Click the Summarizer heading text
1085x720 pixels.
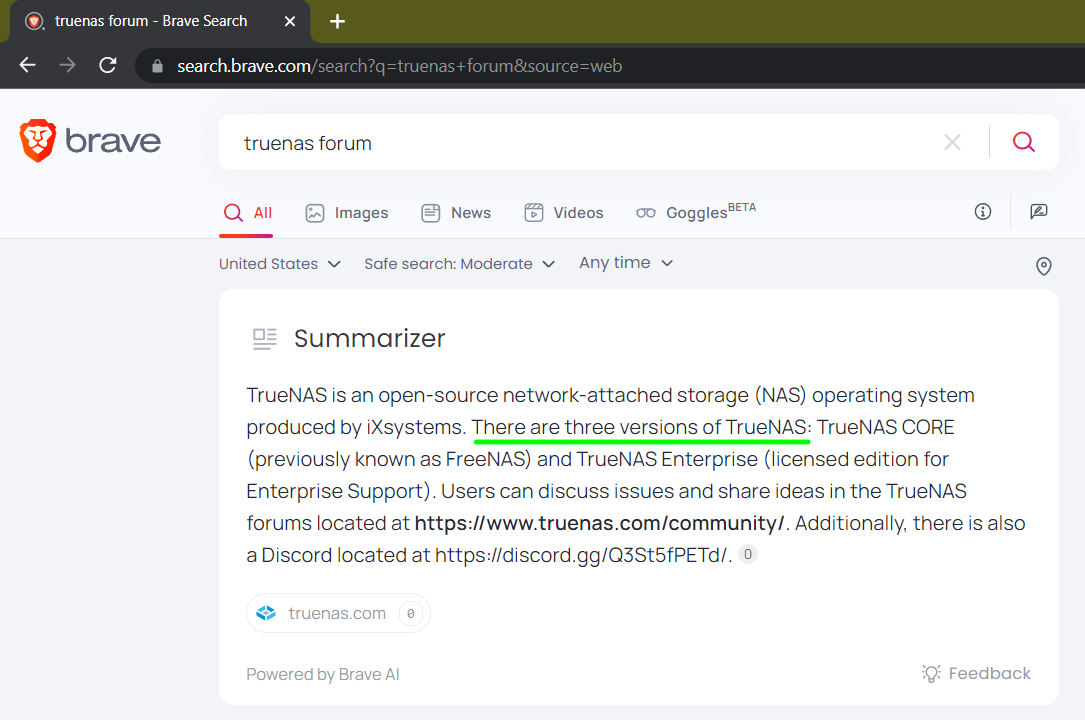(370, 338)
